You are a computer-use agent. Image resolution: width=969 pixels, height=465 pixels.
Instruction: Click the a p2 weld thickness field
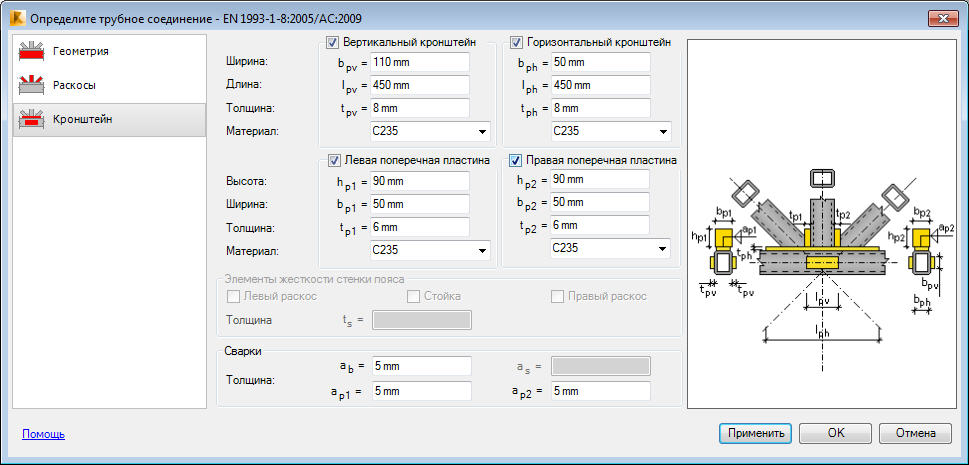pyautogui.click(x=601, y=391)
